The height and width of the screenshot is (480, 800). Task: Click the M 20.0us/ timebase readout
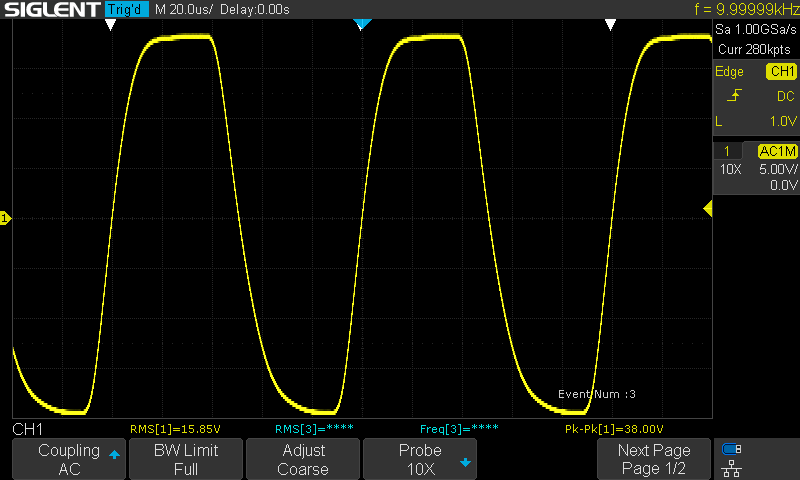pos(184,9)
